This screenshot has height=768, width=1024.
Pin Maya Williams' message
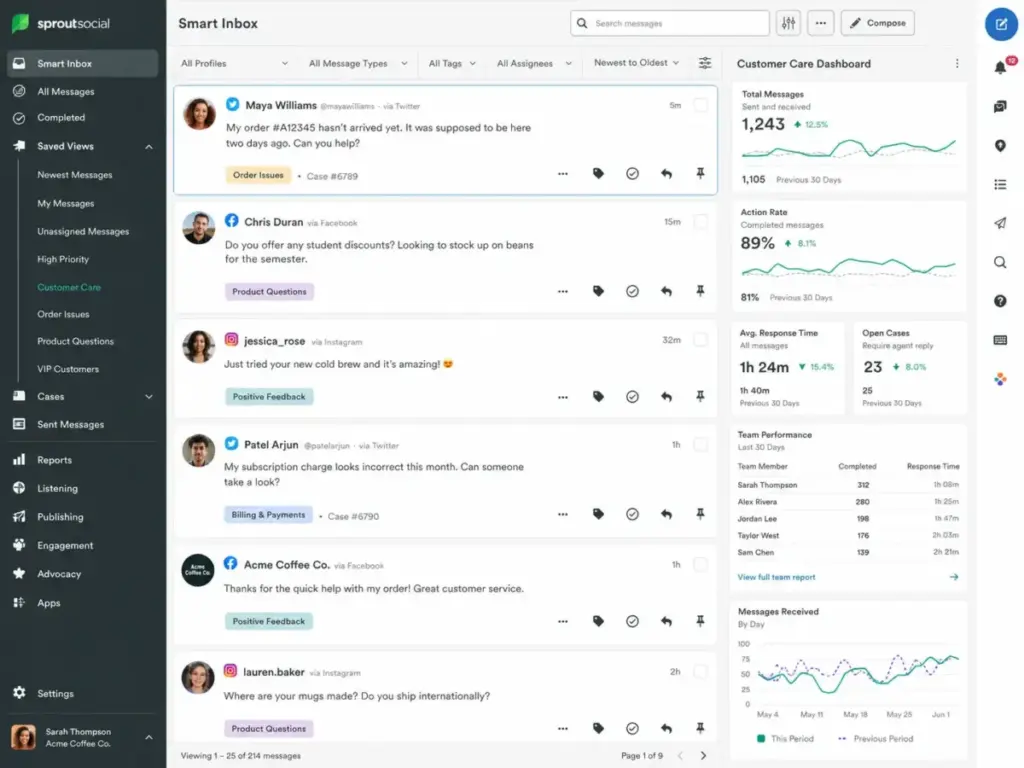(700, 173)
